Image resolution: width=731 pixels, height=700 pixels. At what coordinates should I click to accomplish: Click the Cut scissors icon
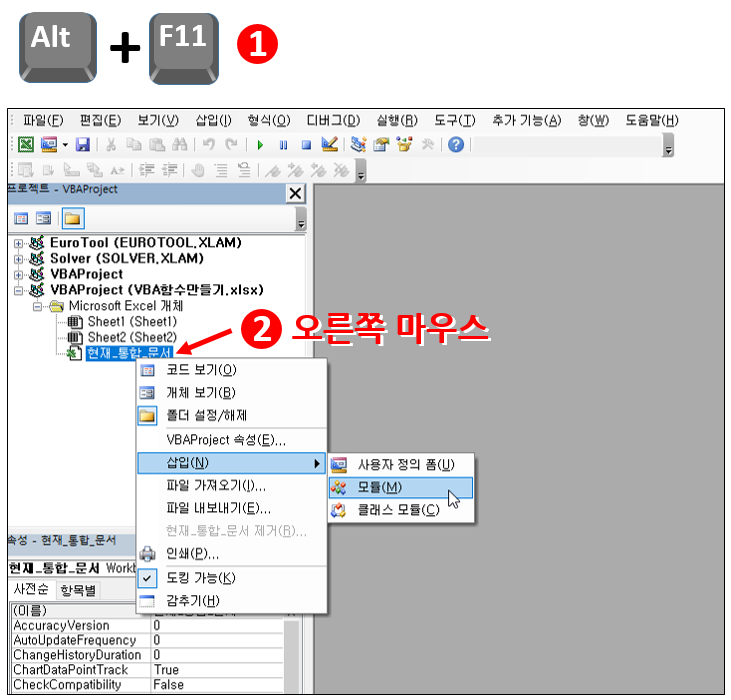(111, 145)
